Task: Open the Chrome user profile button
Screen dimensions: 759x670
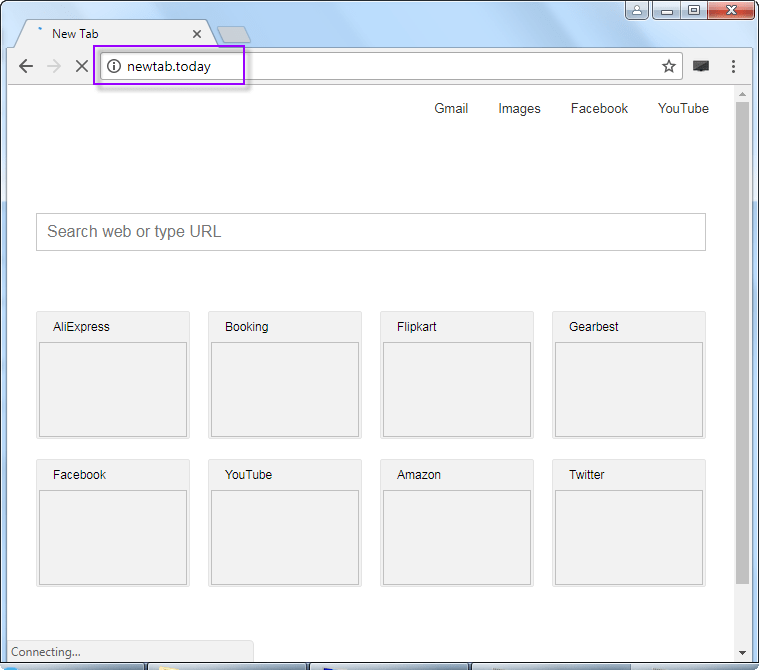Action: tap(637, 10)
